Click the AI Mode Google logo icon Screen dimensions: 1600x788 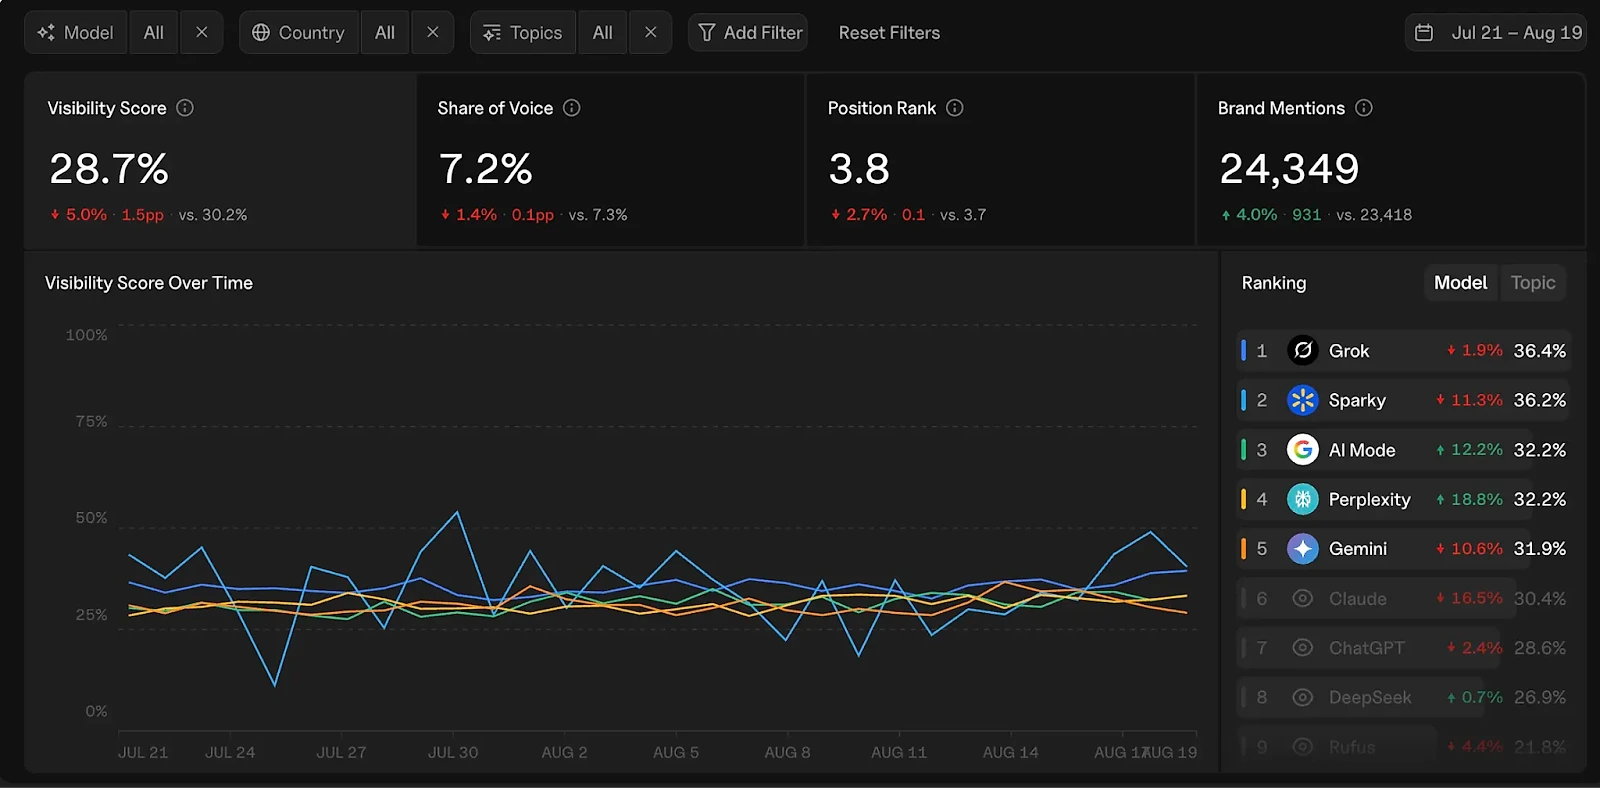(1302, 450)
